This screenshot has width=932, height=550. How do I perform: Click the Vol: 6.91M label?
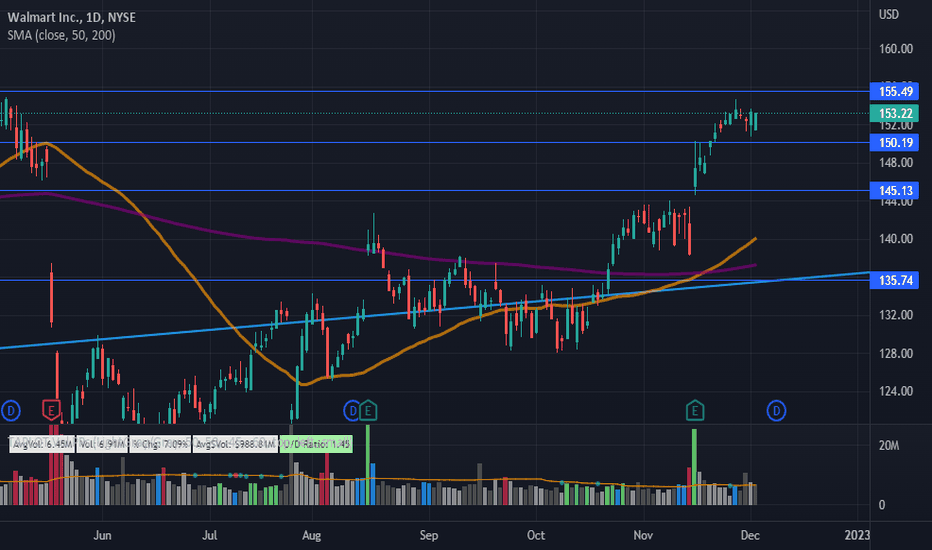[x=102, y=444]
